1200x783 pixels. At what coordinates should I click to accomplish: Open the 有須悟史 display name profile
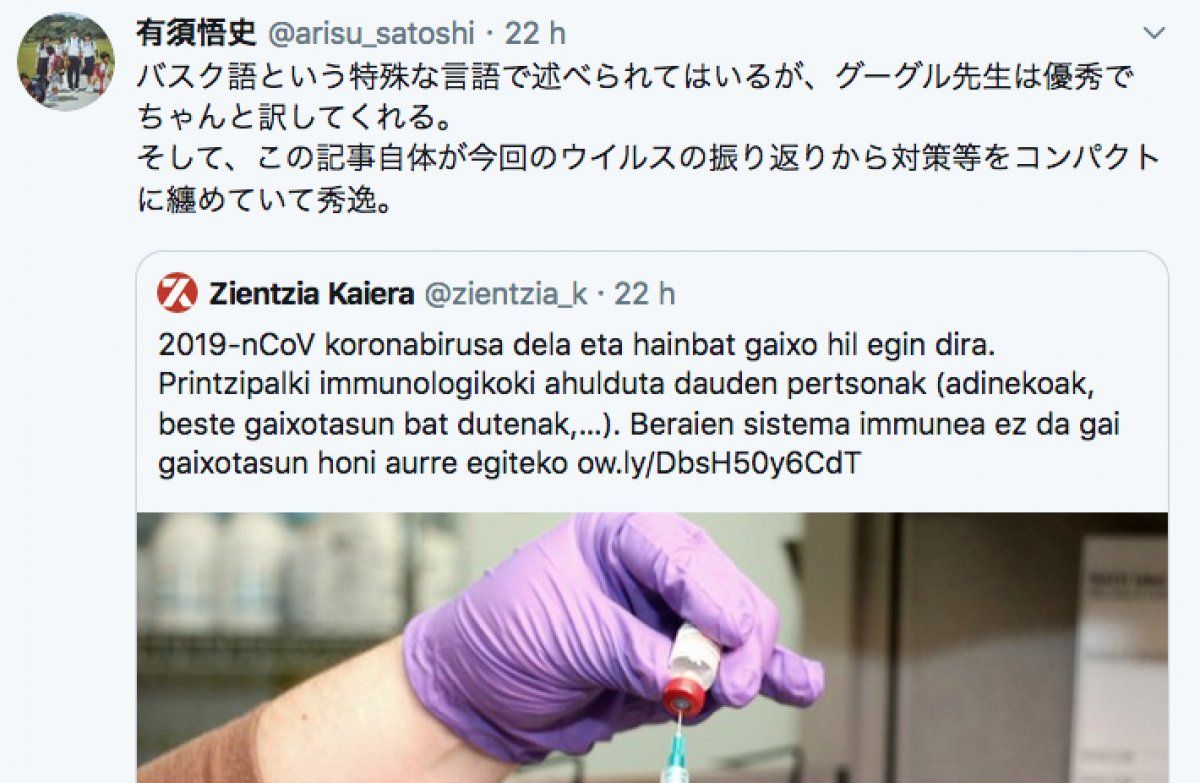click(196, 34)
